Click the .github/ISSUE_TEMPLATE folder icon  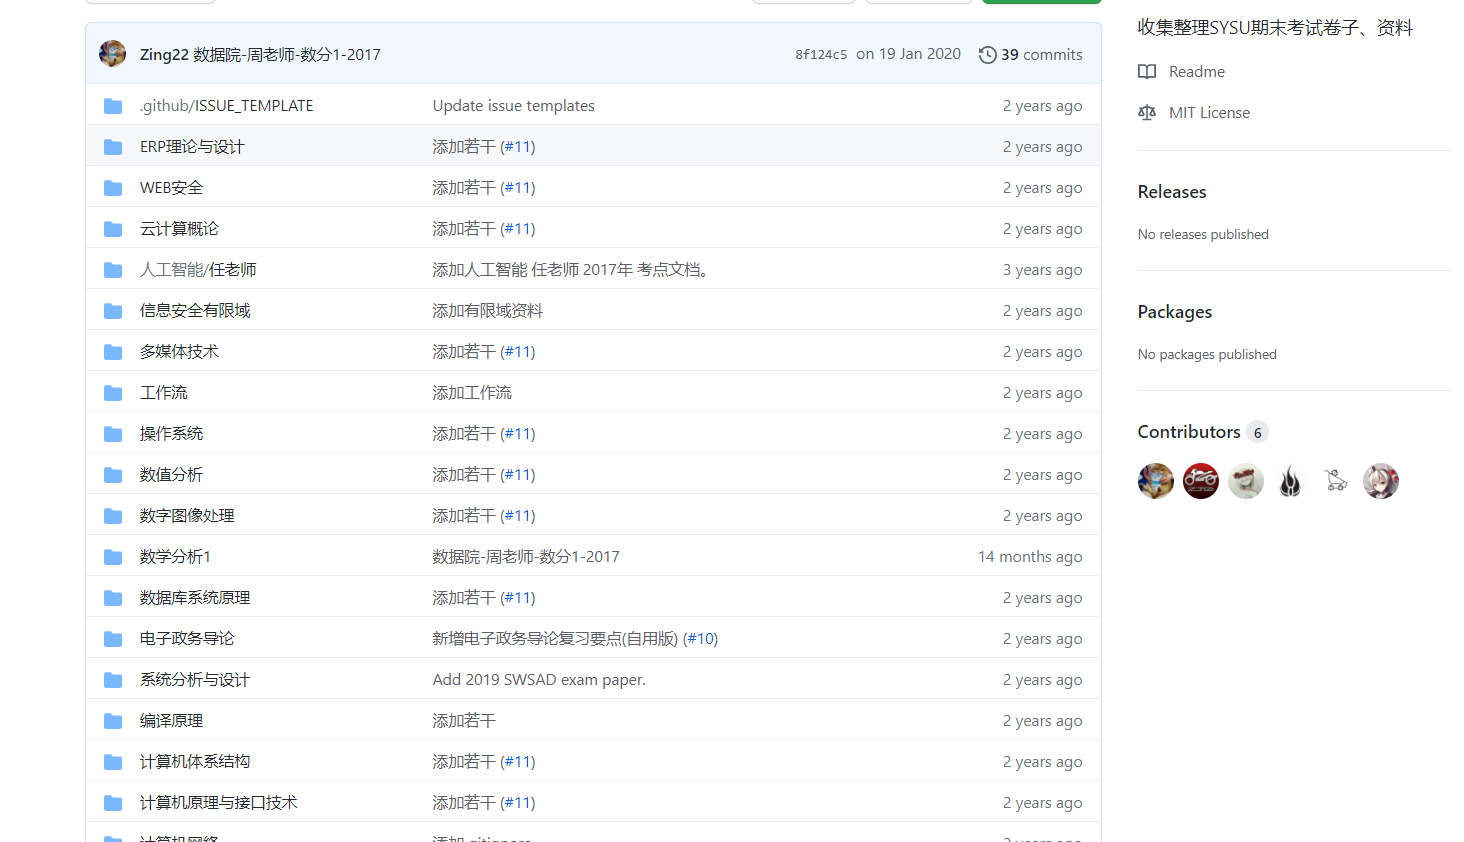[112, 105]
